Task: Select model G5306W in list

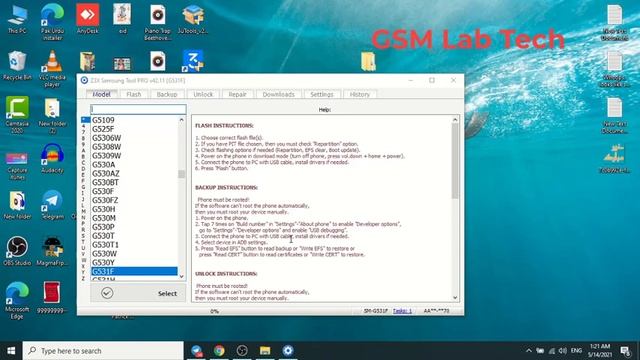Action: point(134,138)
